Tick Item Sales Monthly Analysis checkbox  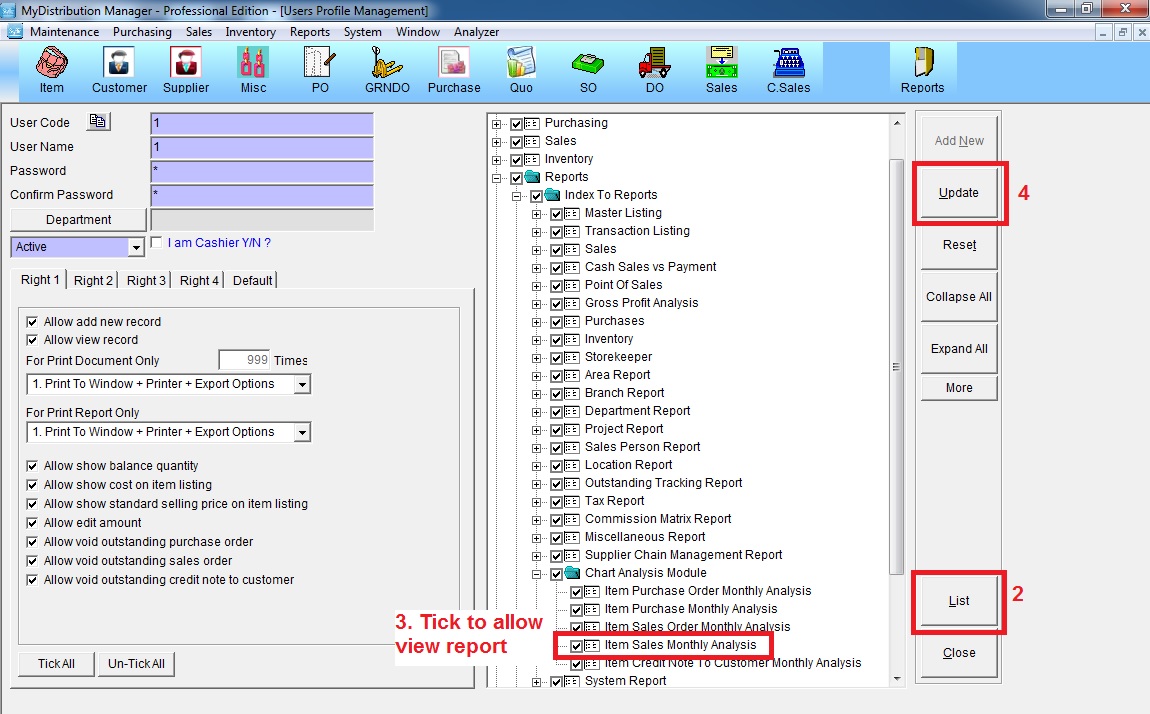577,645
